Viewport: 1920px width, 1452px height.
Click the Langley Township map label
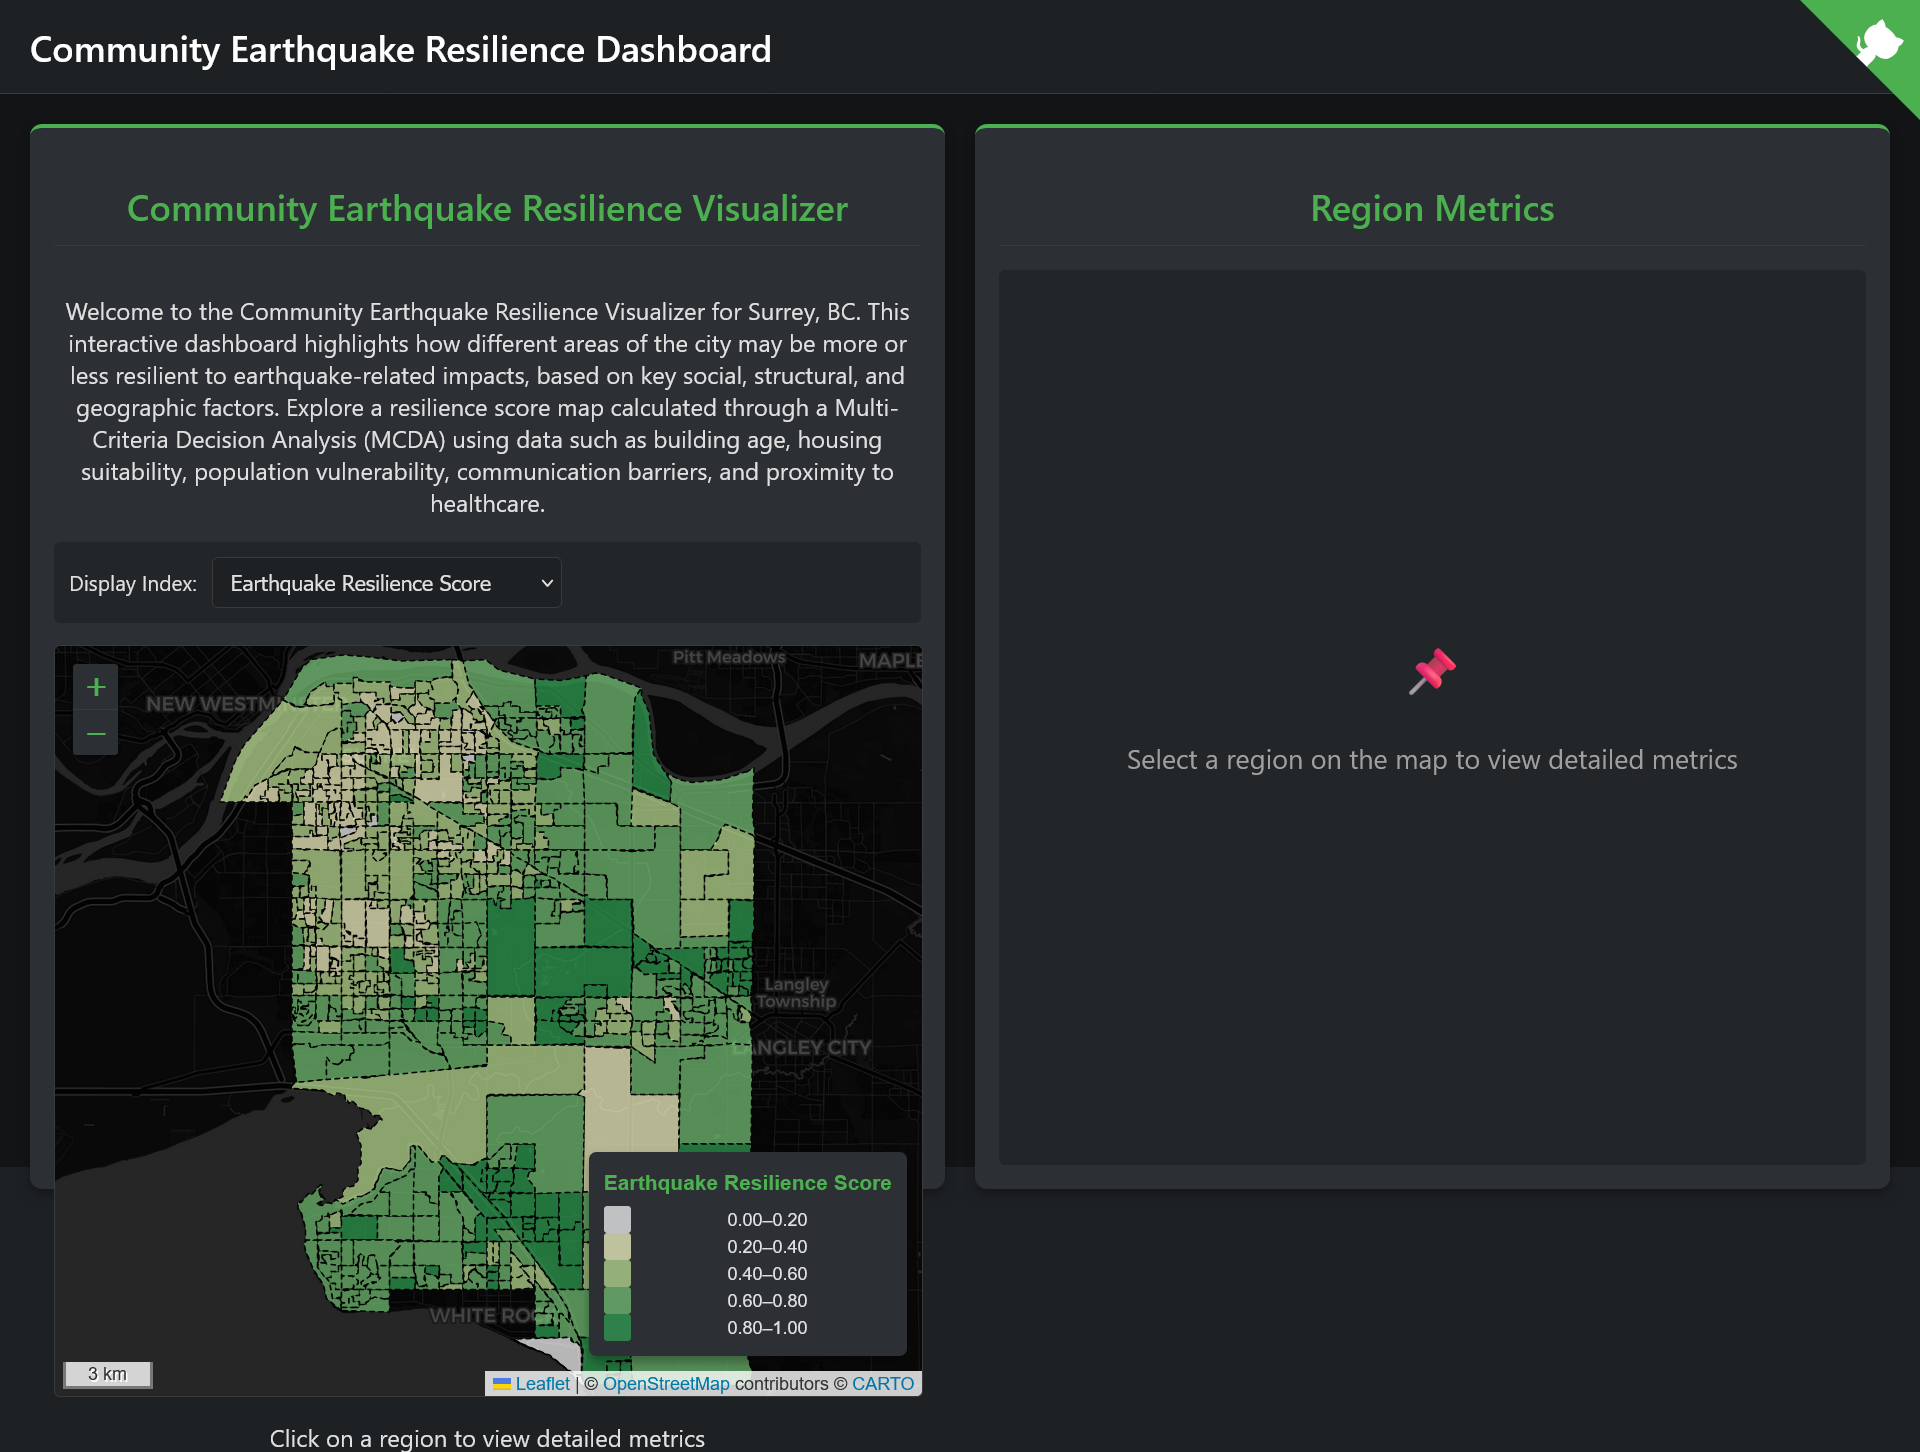tap(796, 993)
